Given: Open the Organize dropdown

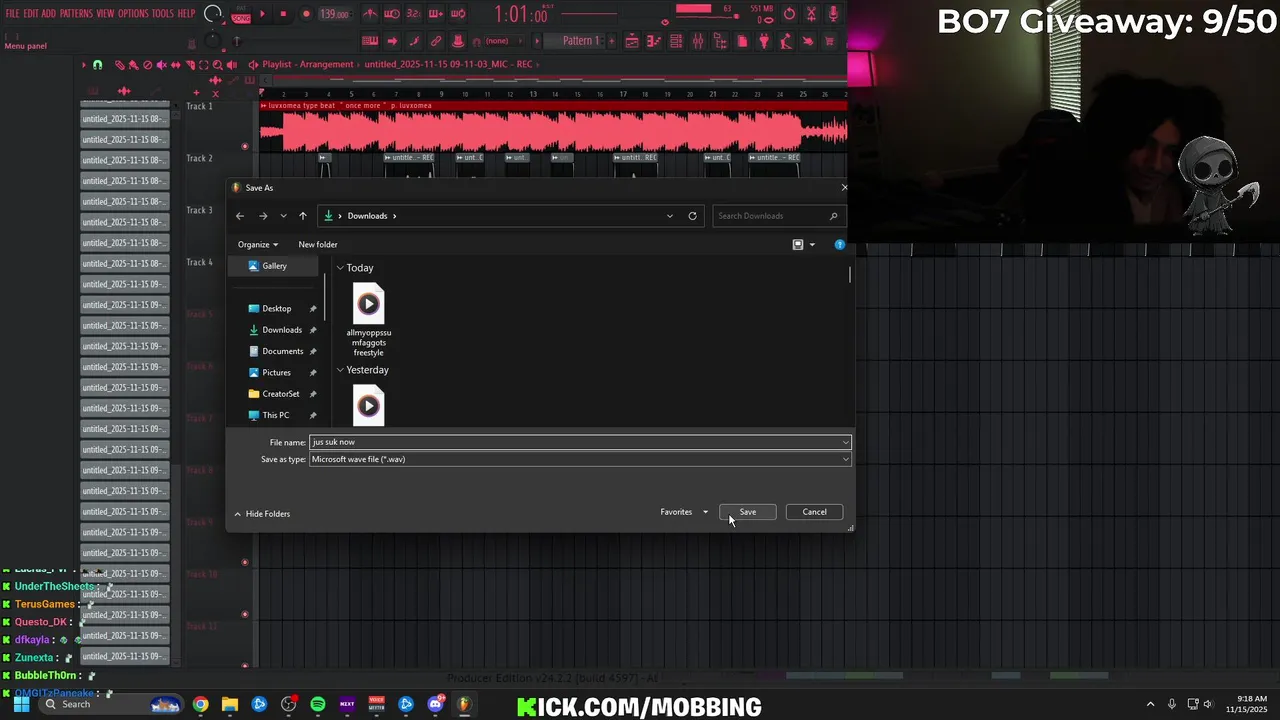Looking at the screenshot, I should coord(258,244).
